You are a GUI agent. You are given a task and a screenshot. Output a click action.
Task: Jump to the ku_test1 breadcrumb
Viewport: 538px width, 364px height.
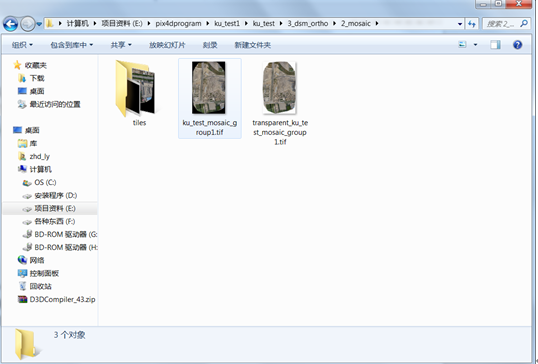[x=227, y=23]
